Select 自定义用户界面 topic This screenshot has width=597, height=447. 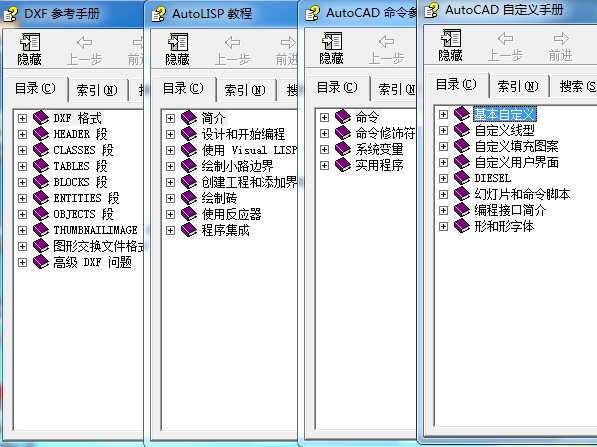click(x=517, y=163)
